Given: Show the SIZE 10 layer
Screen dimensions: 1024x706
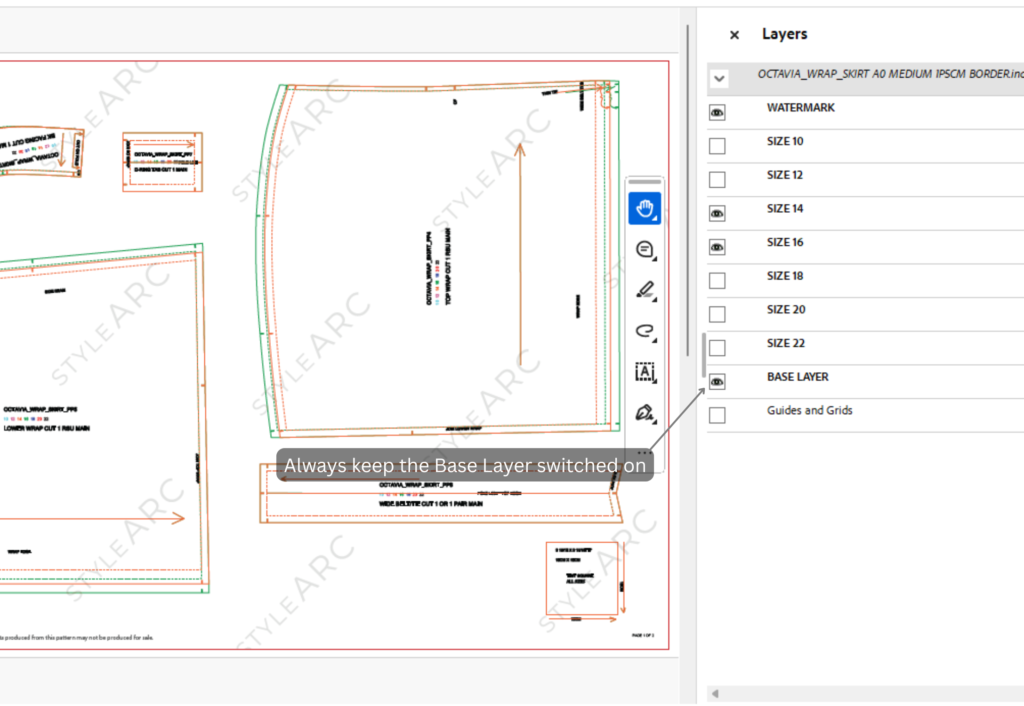Looking at the screenshot, I should pos(717,146).
